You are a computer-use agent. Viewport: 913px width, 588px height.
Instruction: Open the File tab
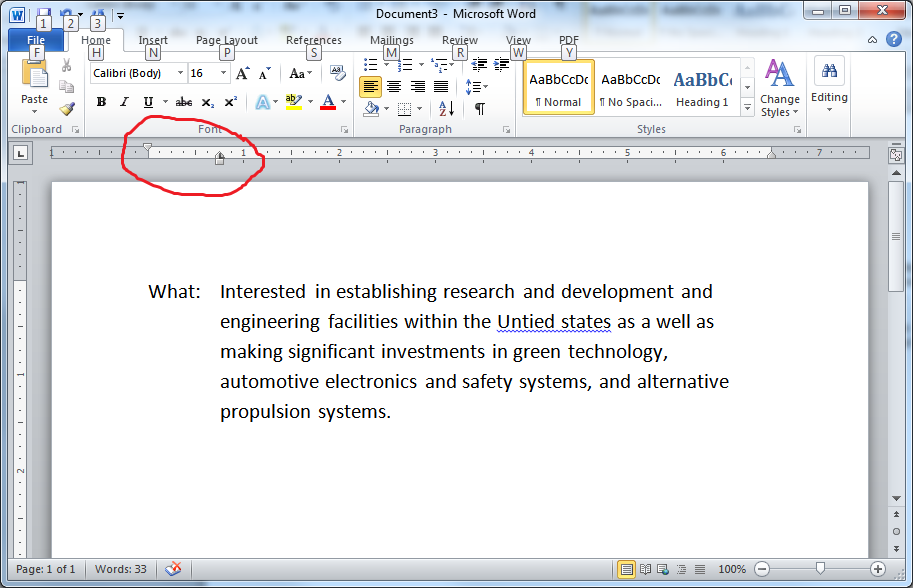point(36,40)
